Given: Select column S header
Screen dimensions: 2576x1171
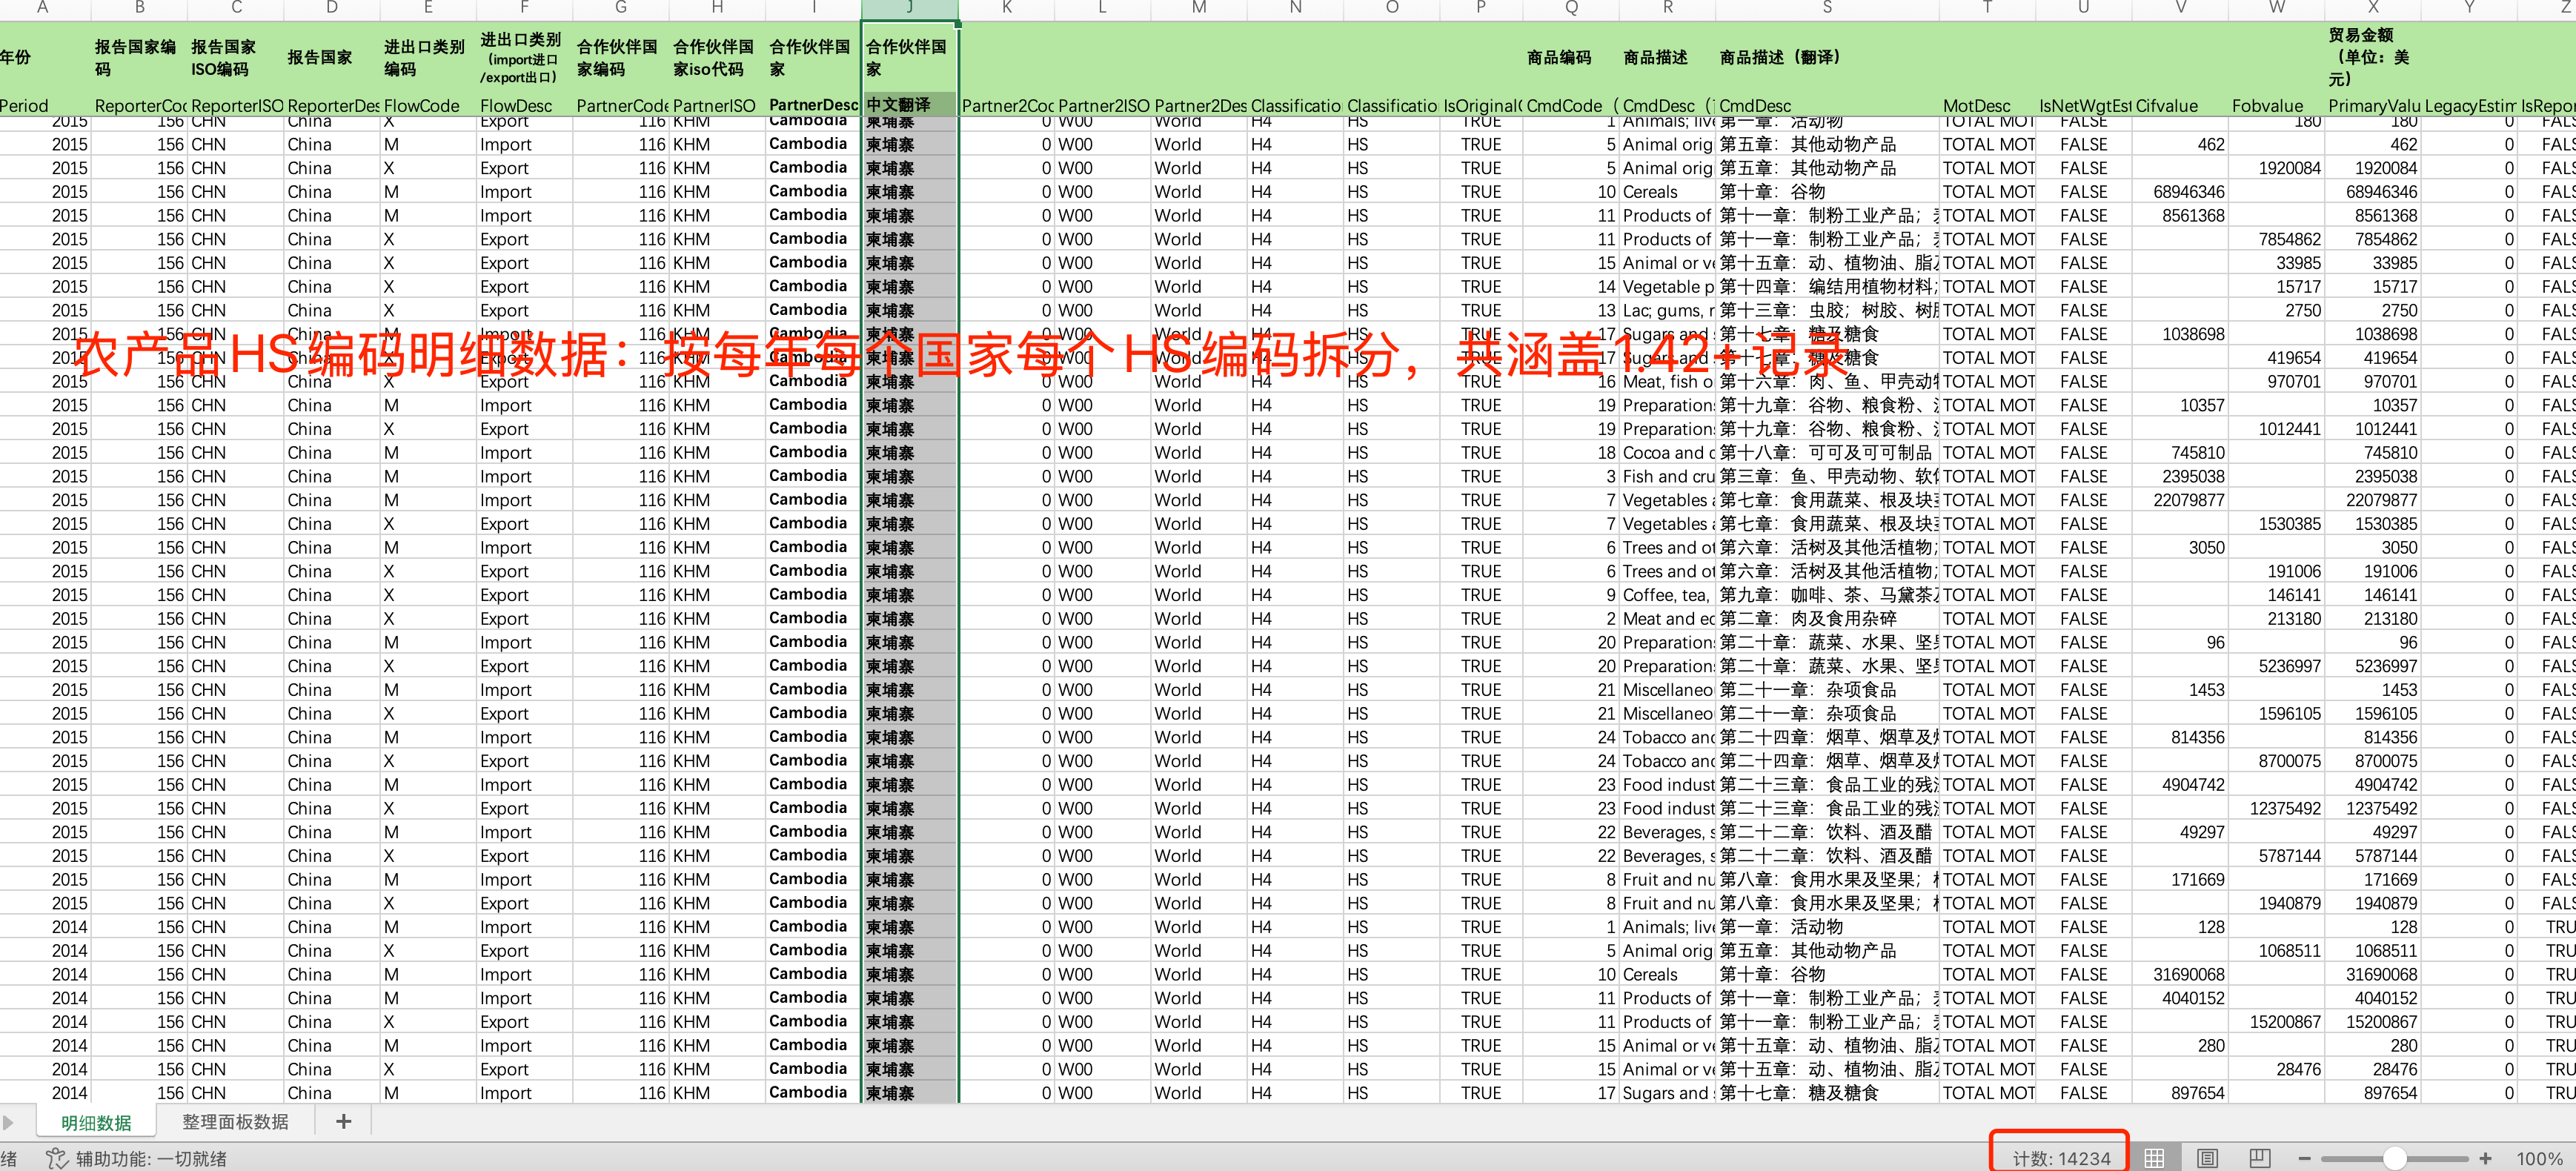Looking at the screenshot, I should point(1826,8).
